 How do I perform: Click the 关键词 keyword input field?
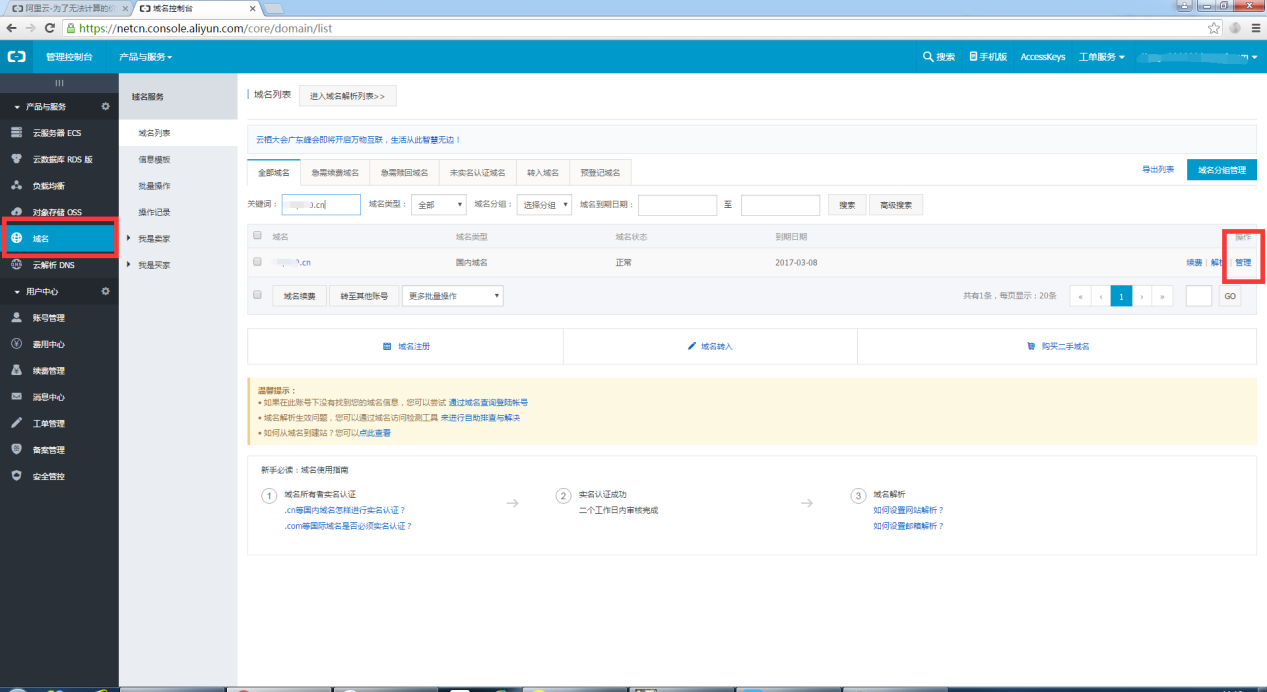pos(321,205)
